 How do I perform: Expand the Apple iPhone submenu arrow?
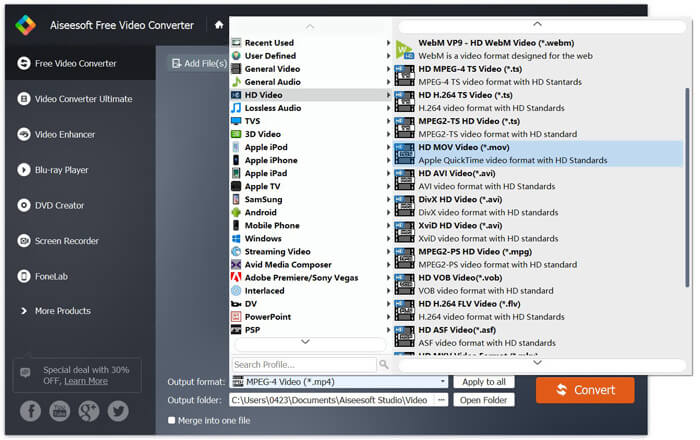coord(388,160)
